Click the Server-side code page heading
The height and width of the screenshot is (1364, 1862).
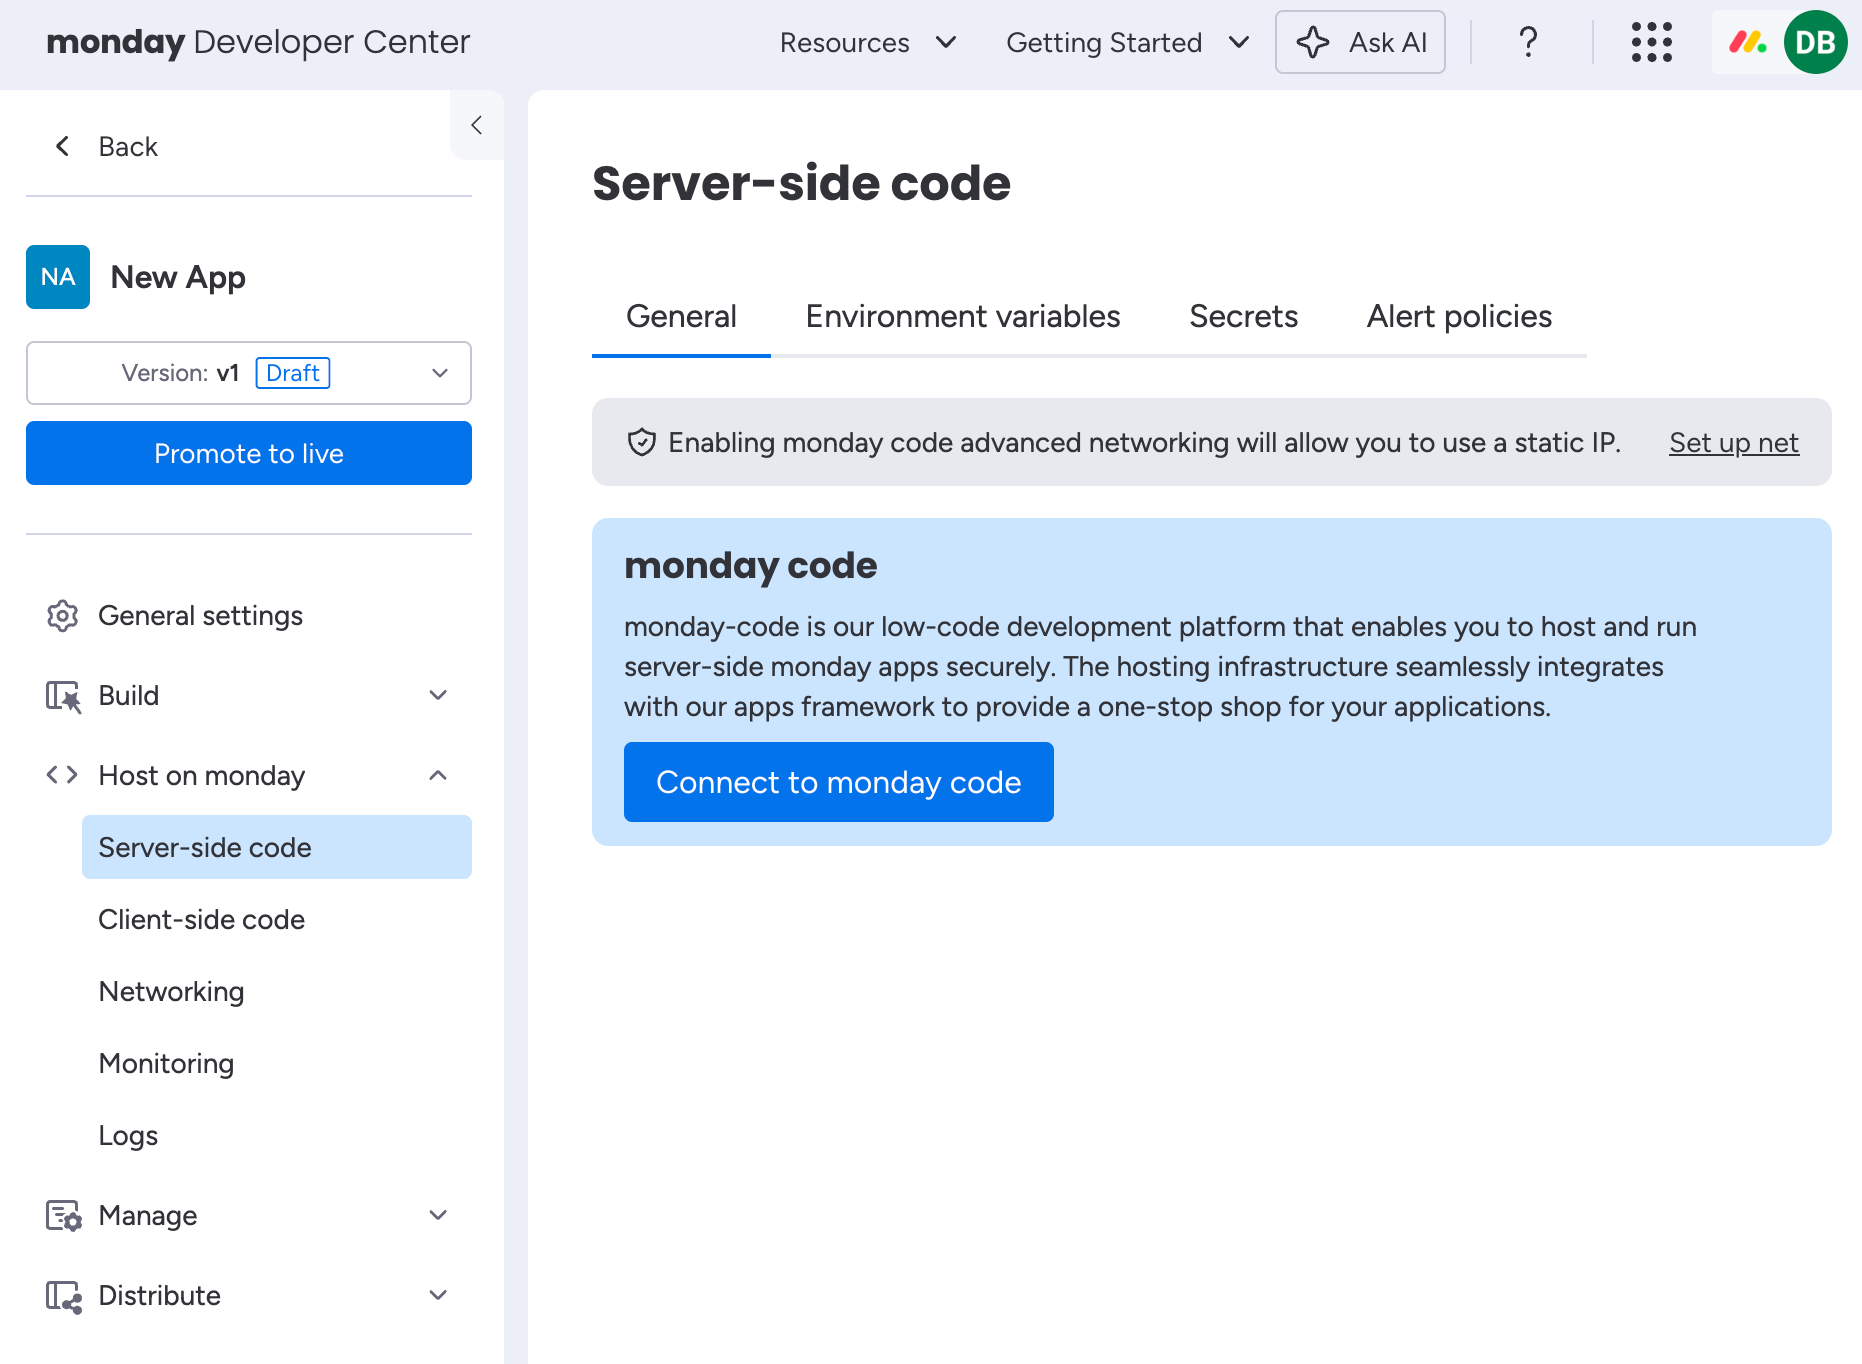[801, 183]
